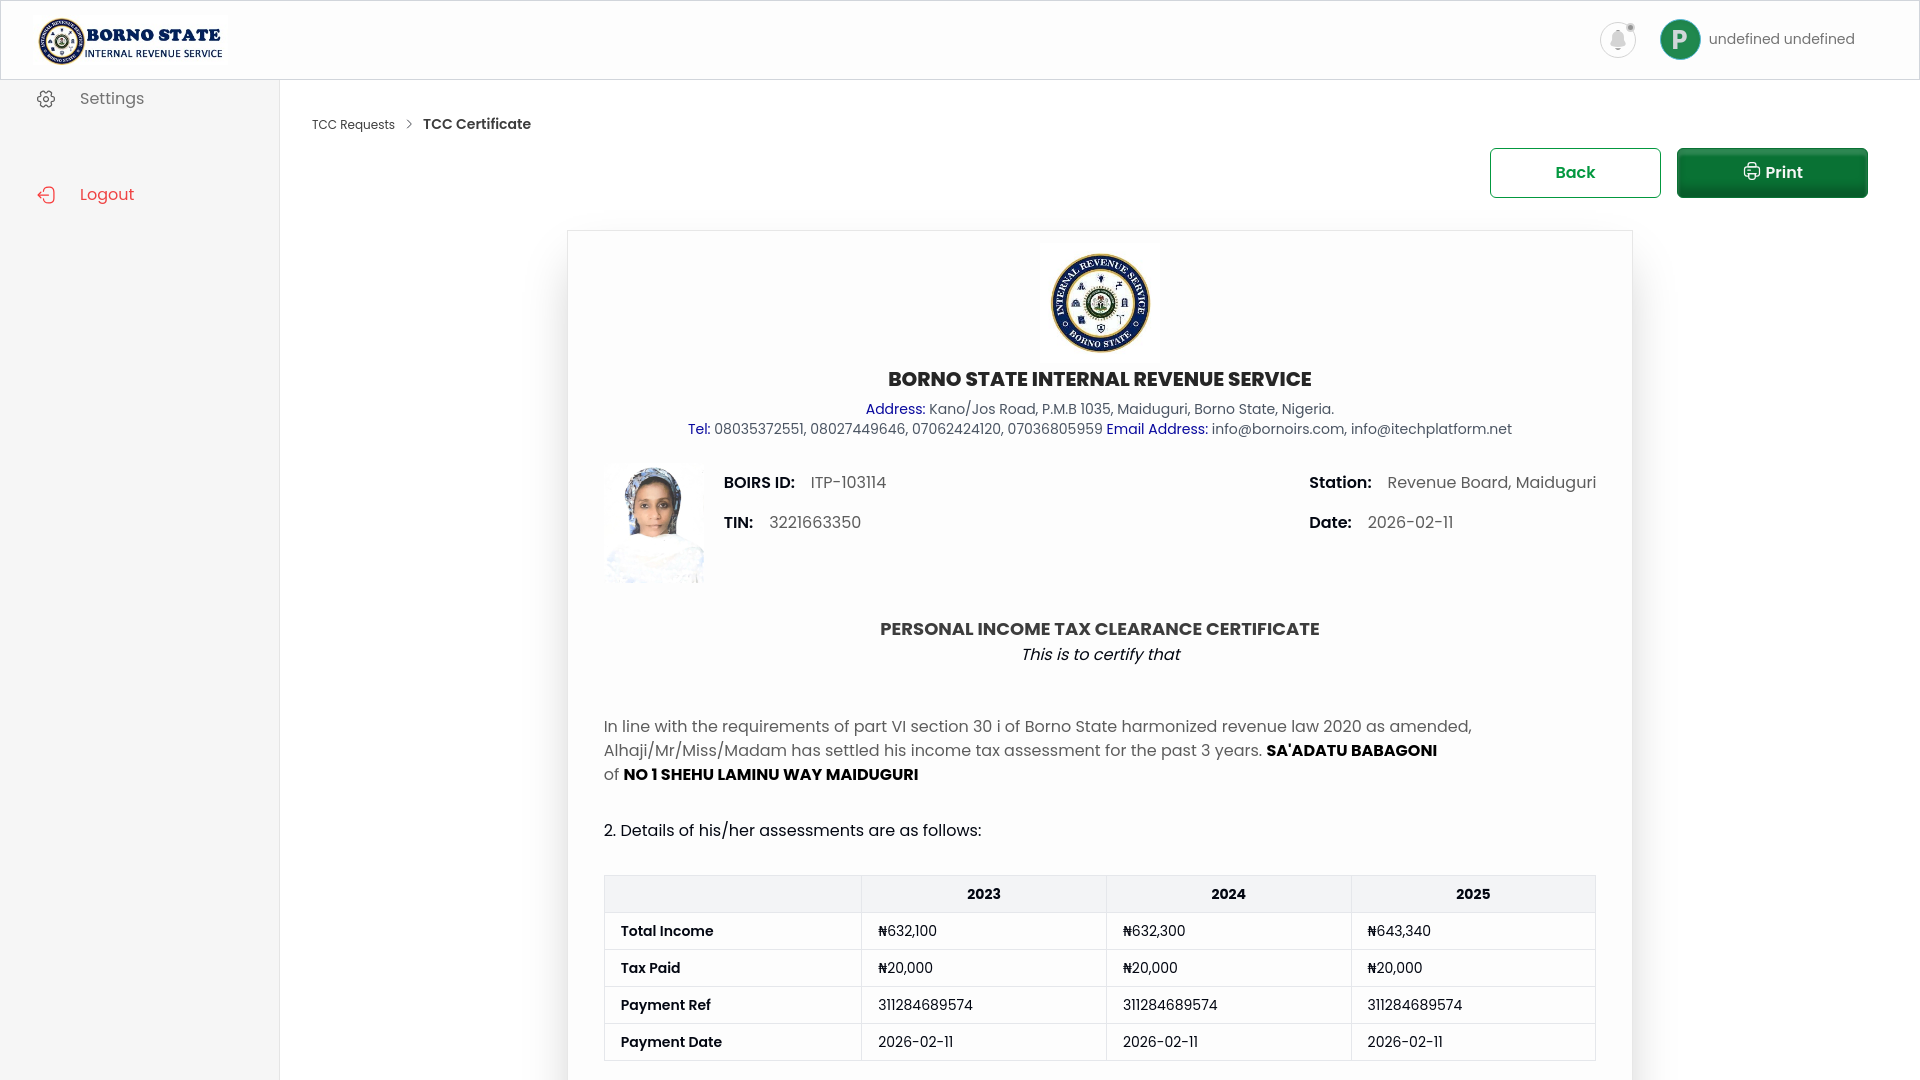The width and height of the screenshot is (1920, 1080).
Task: Click Station value Revenue Board, Maiduguri
Action: [x=1491, y=483]
